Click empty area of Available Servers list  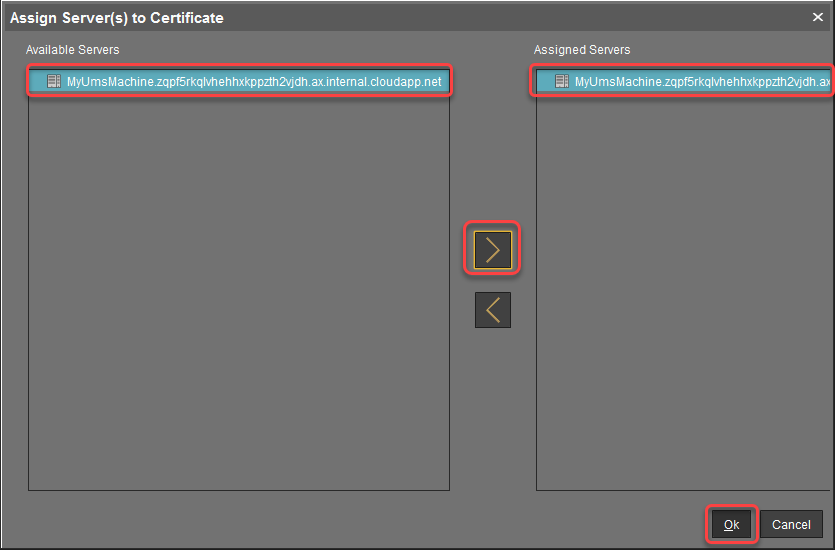click(238, 300)
